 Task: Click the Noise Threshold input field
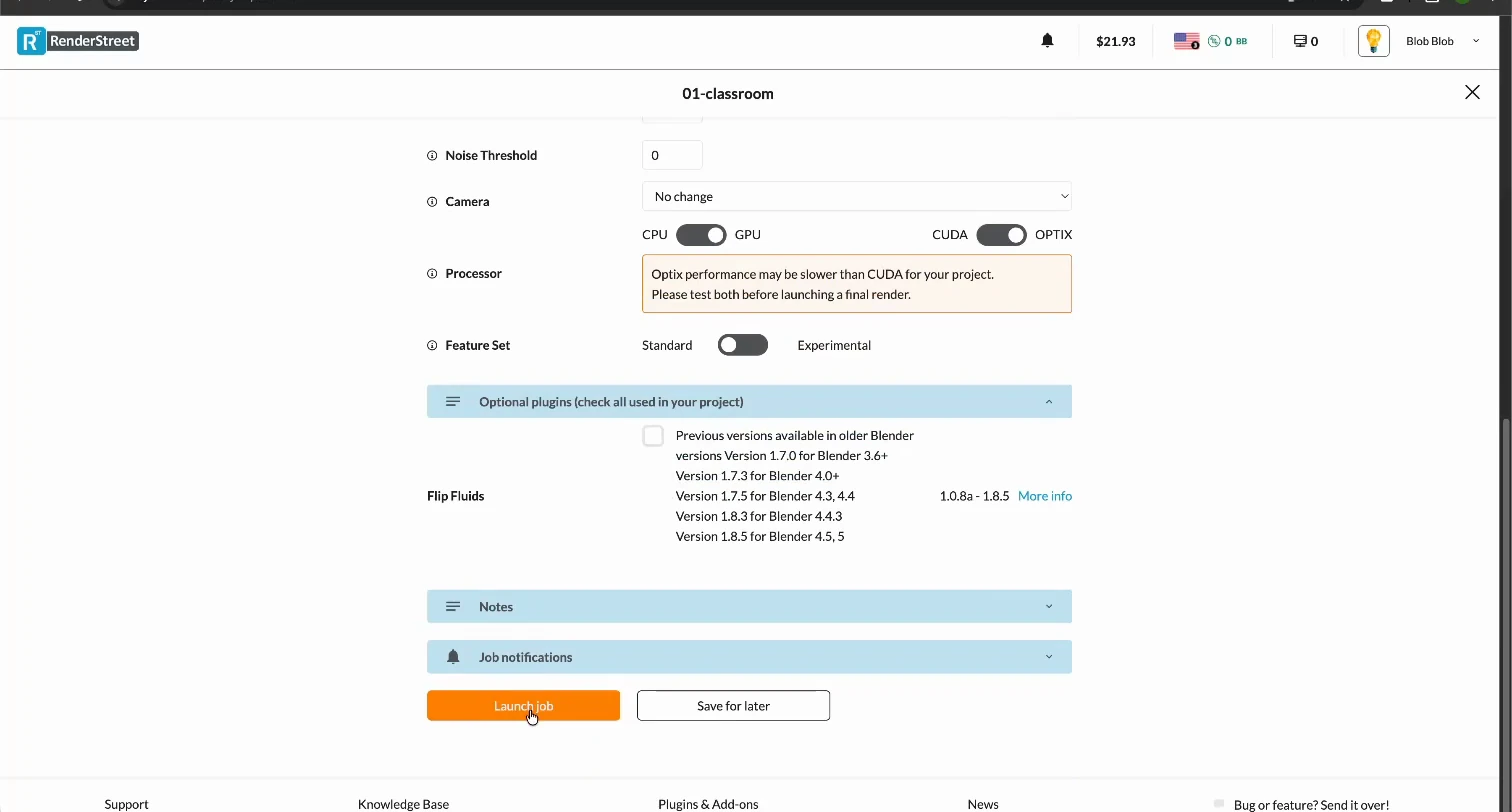point(672,155)
